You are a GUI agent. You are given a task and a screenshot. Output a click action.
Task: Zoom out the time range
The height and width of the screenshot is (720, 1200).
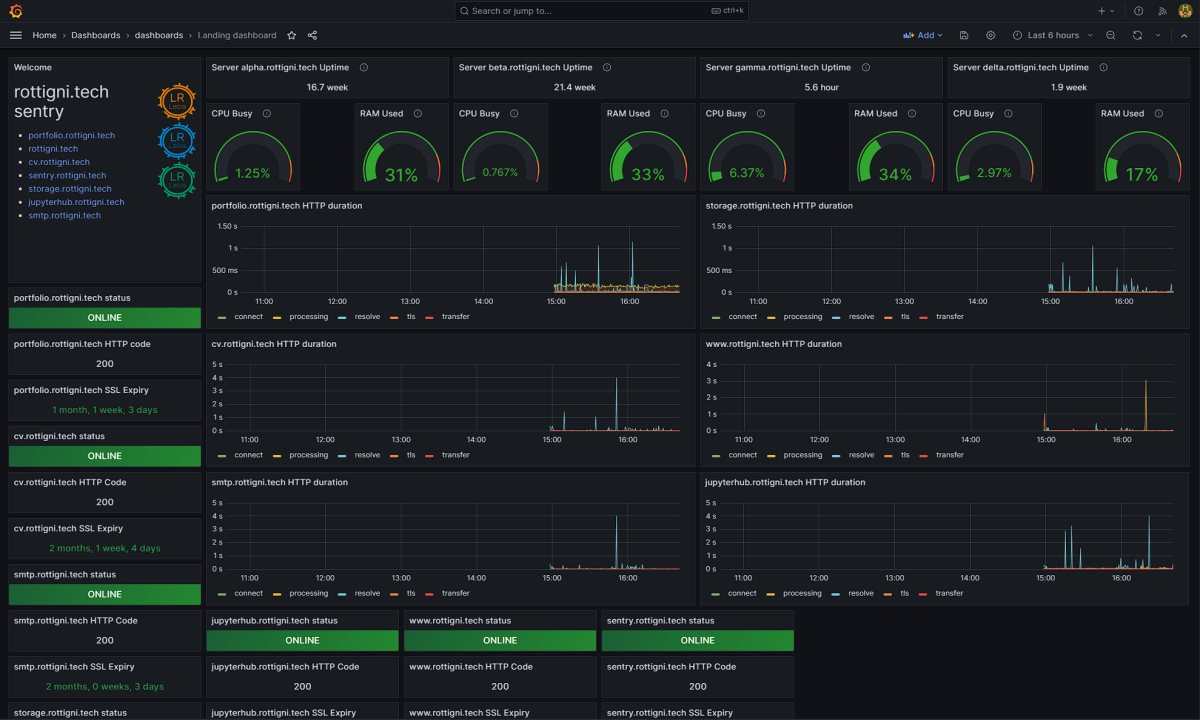point(1111,35)
